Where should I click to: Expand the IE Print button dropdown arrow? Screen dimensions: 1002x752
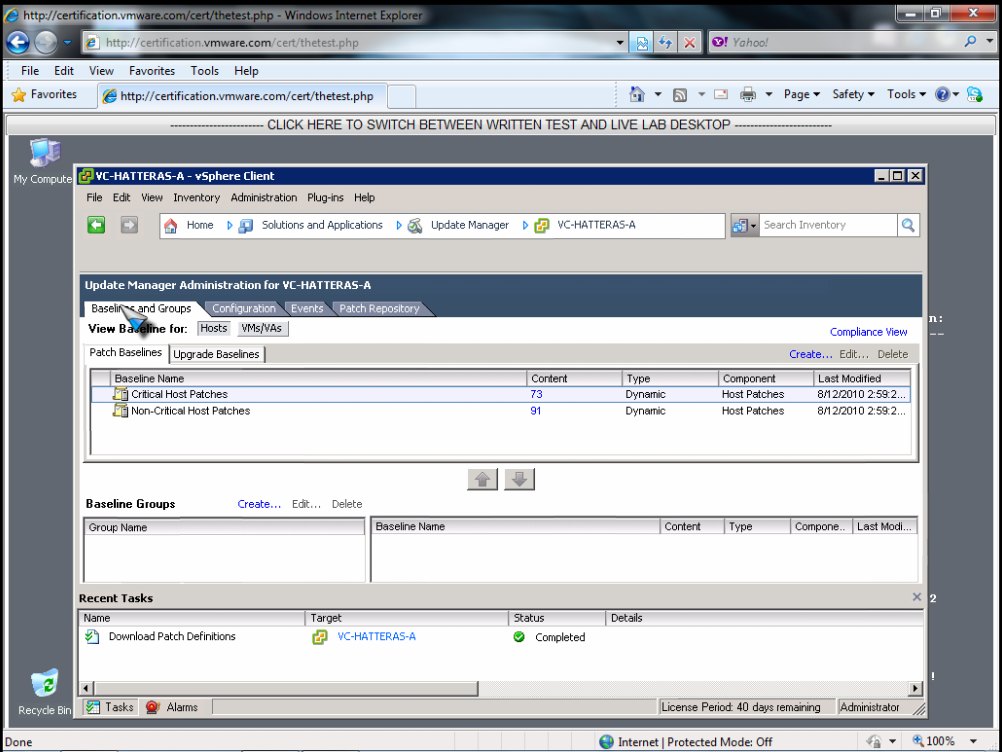[769, 95]
